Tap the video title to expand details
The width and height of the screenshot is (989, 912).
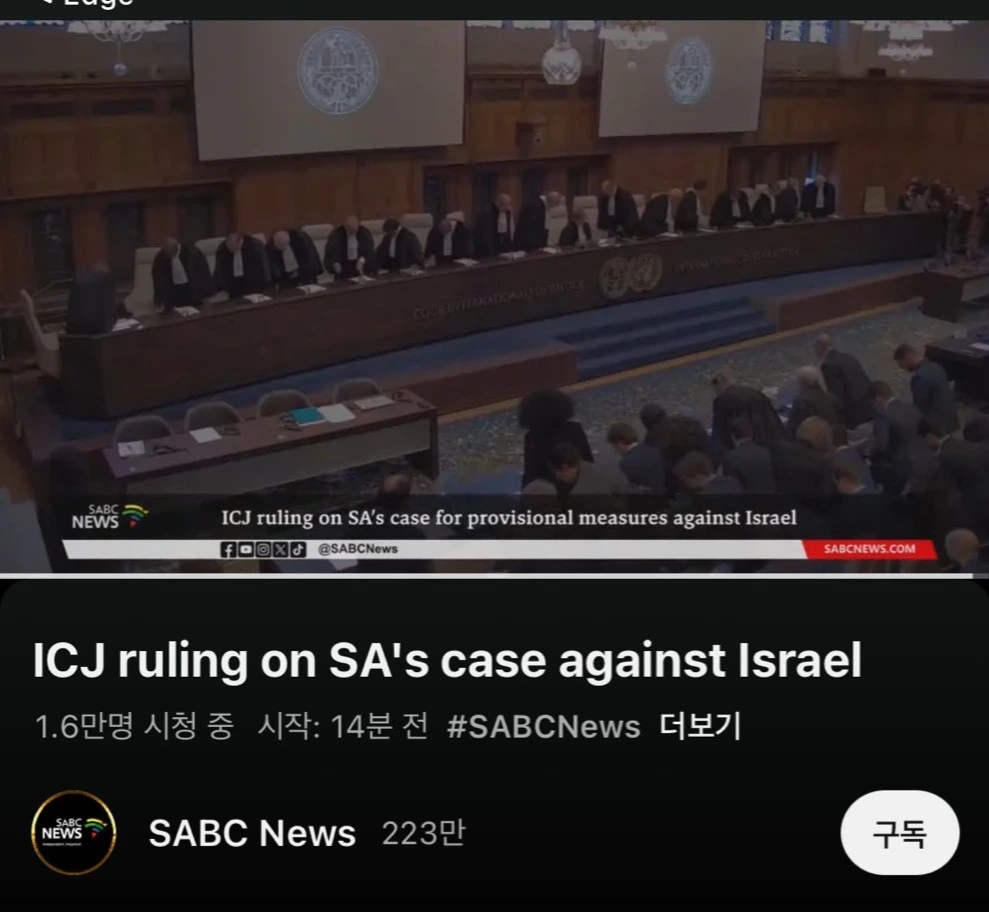point(447,660)
